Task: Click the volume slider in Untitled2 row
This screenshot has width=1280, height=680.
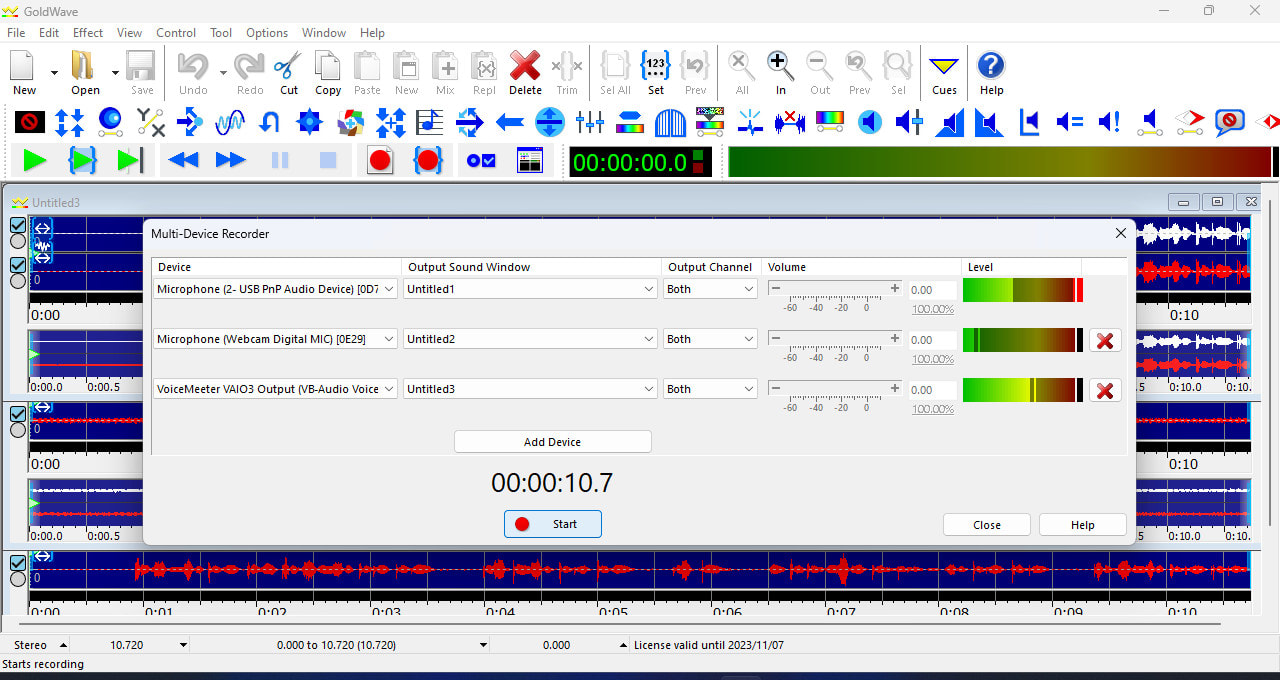Action: (835, 338)
